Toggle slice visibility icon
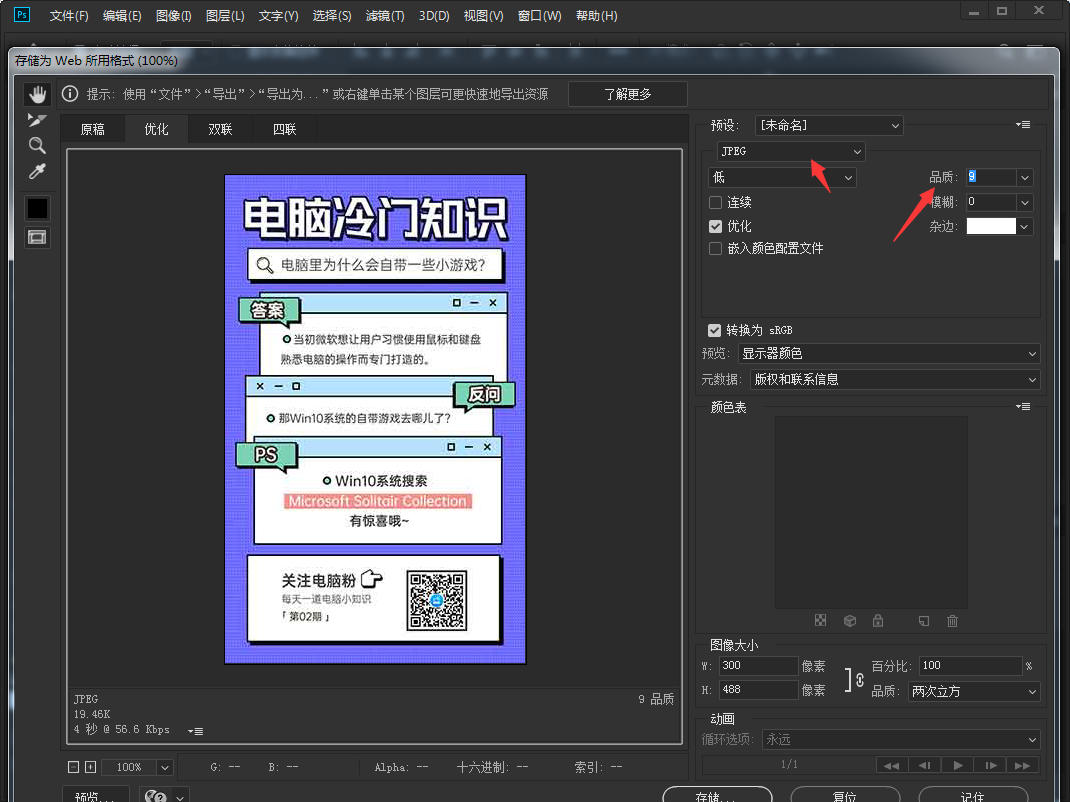Image resolution: width=1070 pixels, height=802 pixels. (37, 237)
